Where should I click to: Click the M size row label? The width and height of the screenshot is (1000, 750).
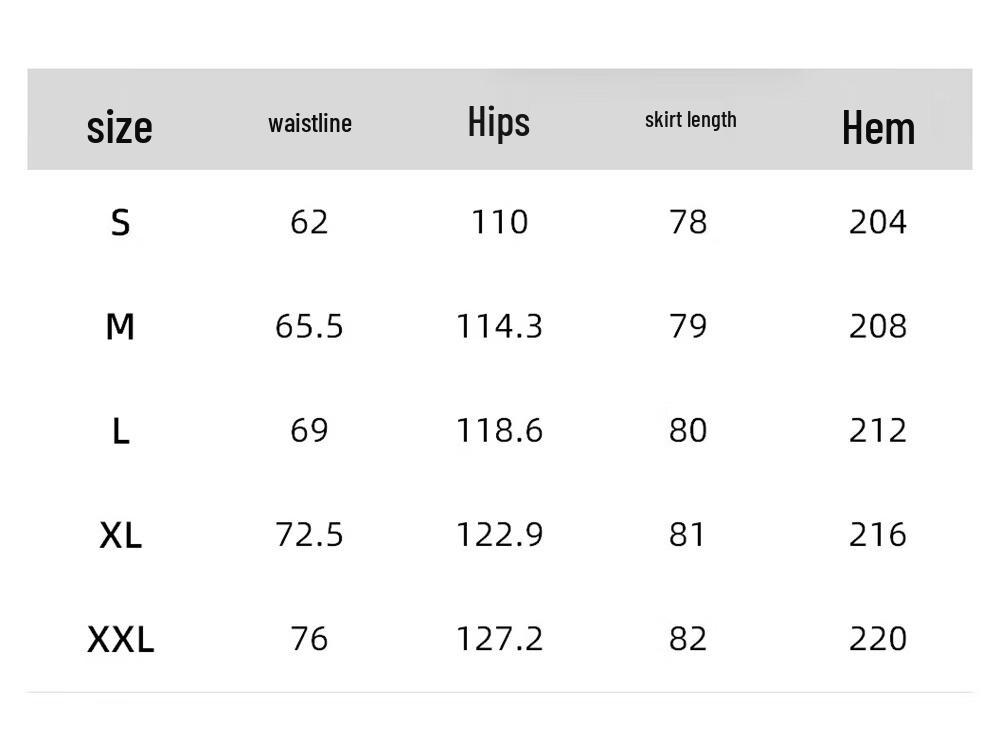click(x=120, y=326)
